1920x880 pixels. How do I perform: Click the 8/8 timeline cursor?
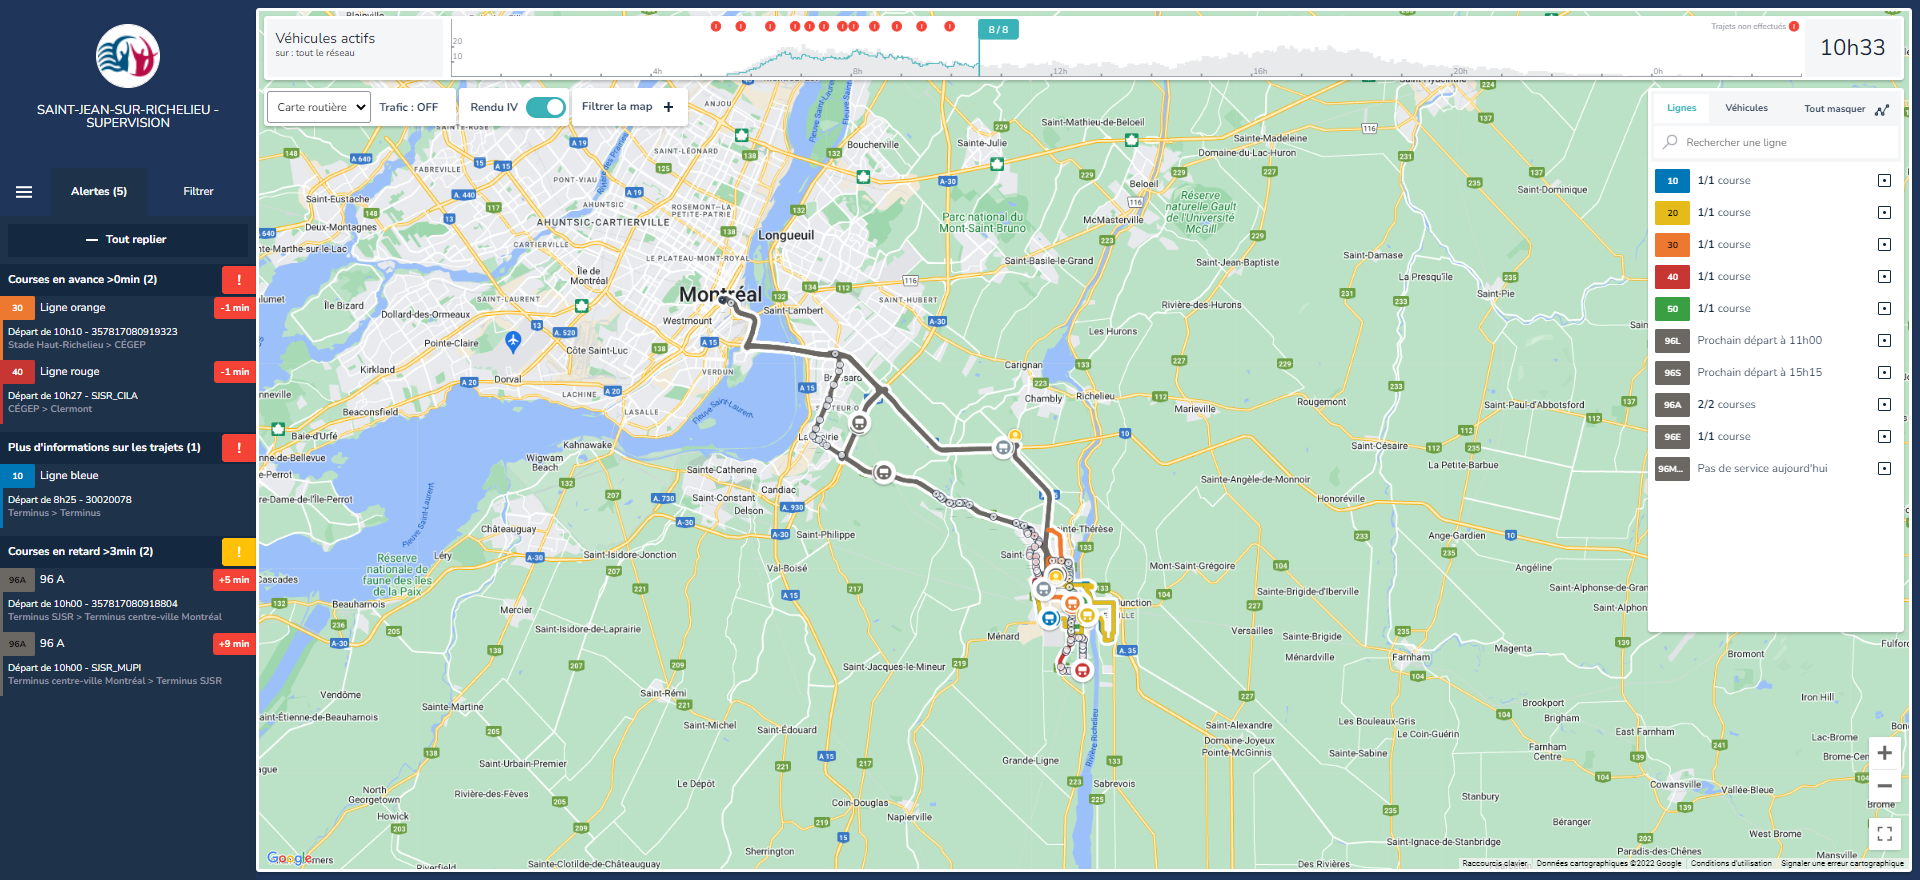[x=998, y=30]
